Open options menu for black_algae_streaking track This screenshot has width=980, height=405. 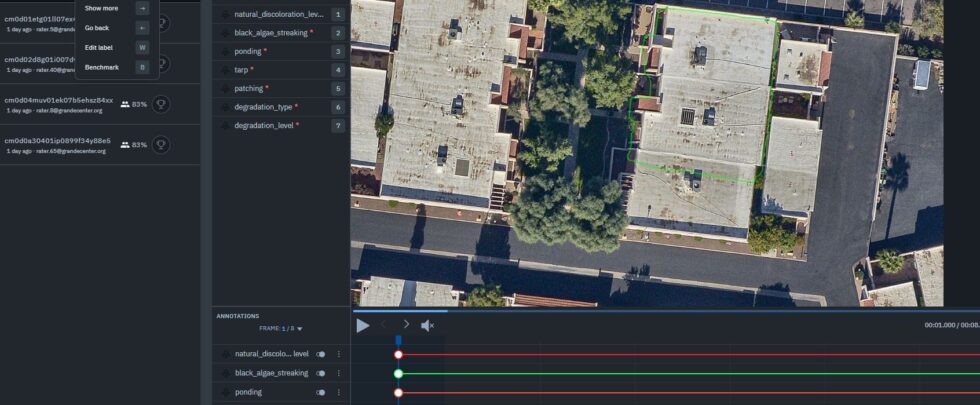[339, 373]
